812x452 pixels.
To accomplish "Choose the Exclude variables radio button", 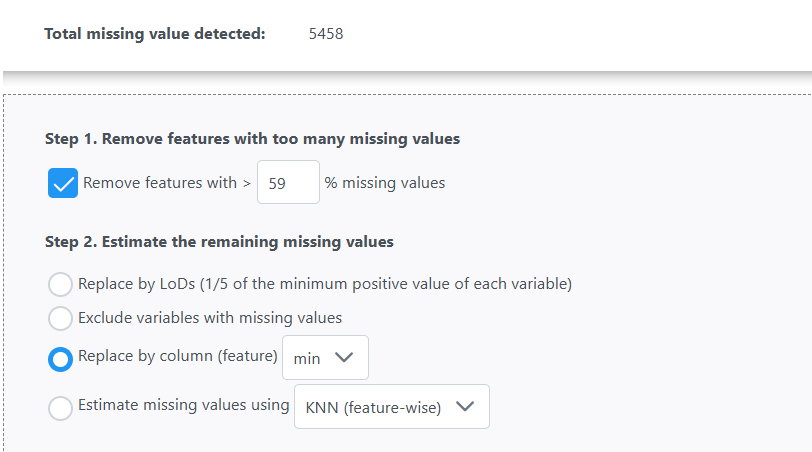I will tap(60, 318).
